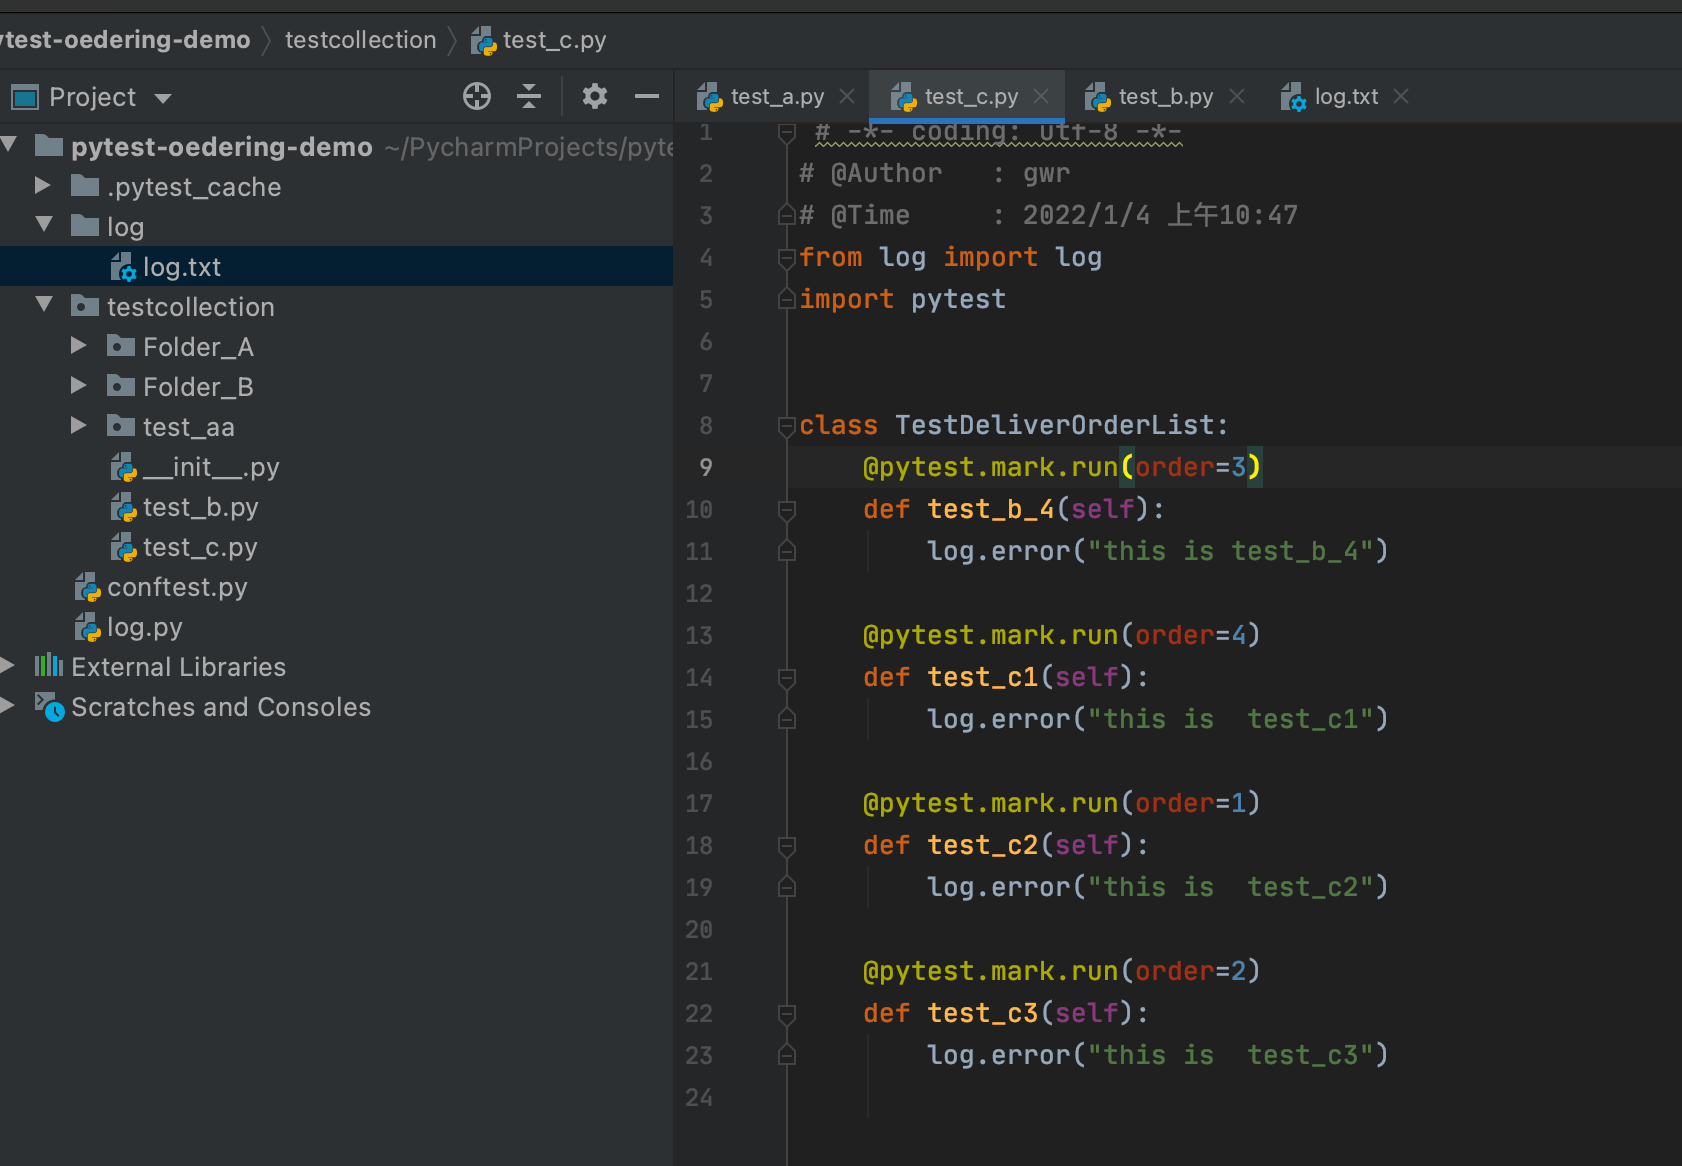Click the Project panel window icon

point(24,97)
